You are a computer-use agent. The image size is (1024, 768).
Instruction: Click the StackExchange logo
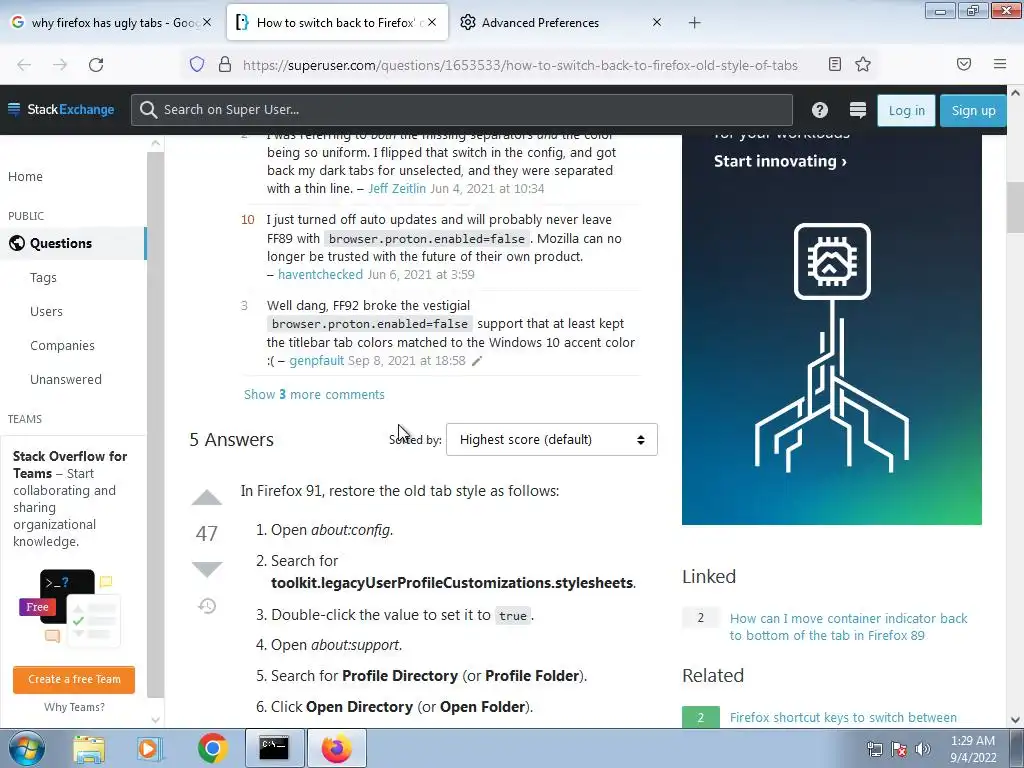click(x=61, y=109)
